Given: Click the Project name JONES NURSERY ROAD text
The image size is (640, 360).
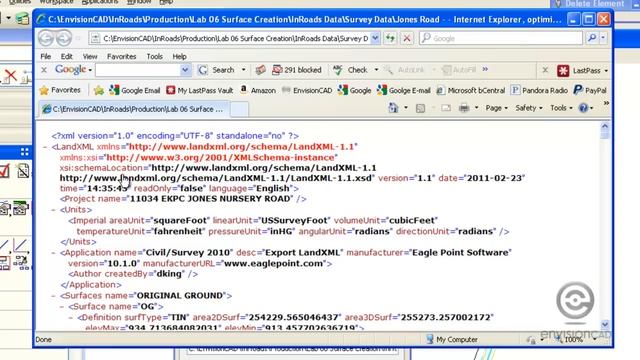Looking at the screenshot, I should (x=183, y=199).
